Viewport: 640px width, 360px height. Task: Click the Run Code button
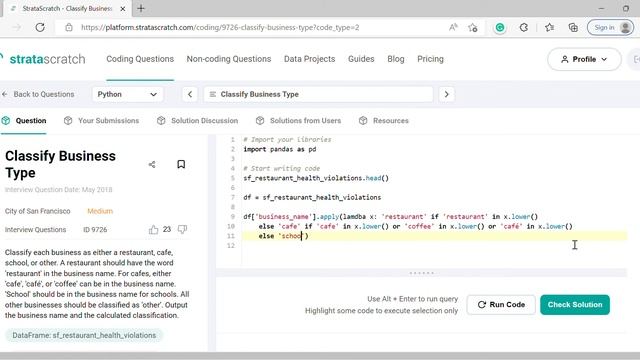[x=501, y=305]
